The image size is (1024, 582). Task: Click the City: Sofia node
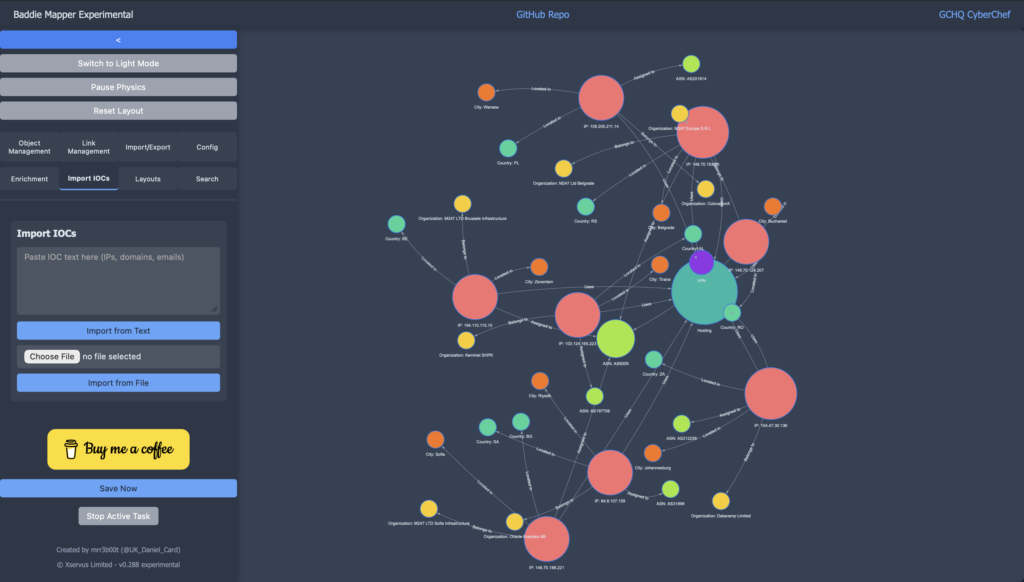[435, 439]
